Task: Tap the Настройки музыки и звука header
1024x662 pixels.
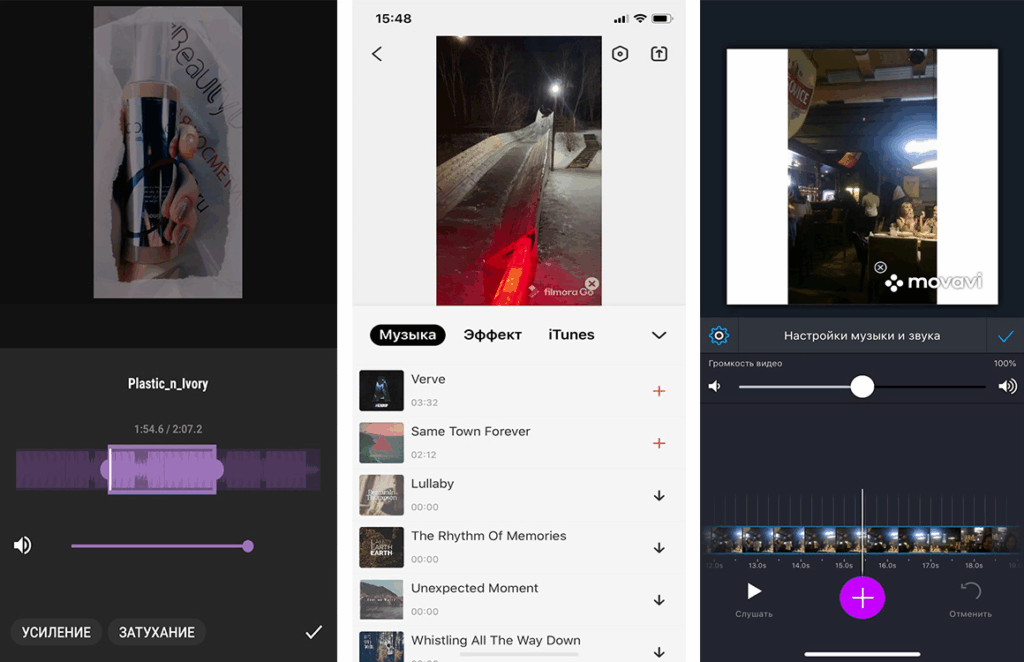Action: click(862, 336)
